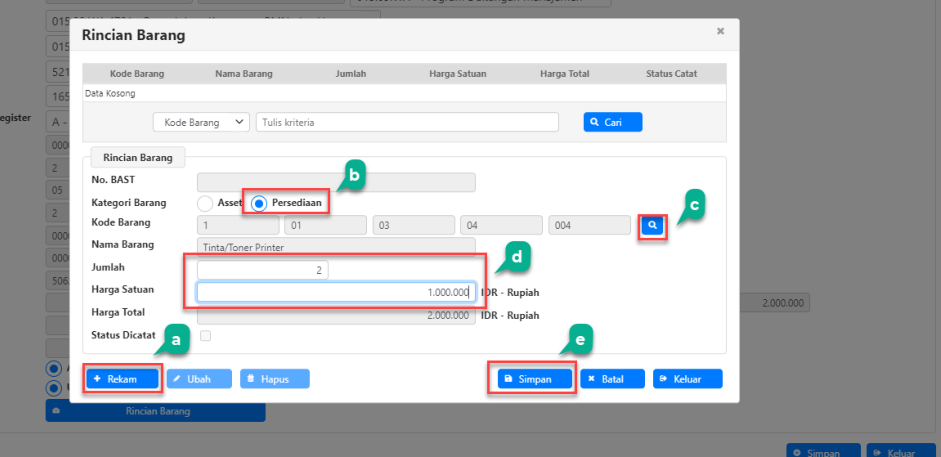Focus the Jumlah quantity field
The image size is (941, 457).
pos(263,270)
